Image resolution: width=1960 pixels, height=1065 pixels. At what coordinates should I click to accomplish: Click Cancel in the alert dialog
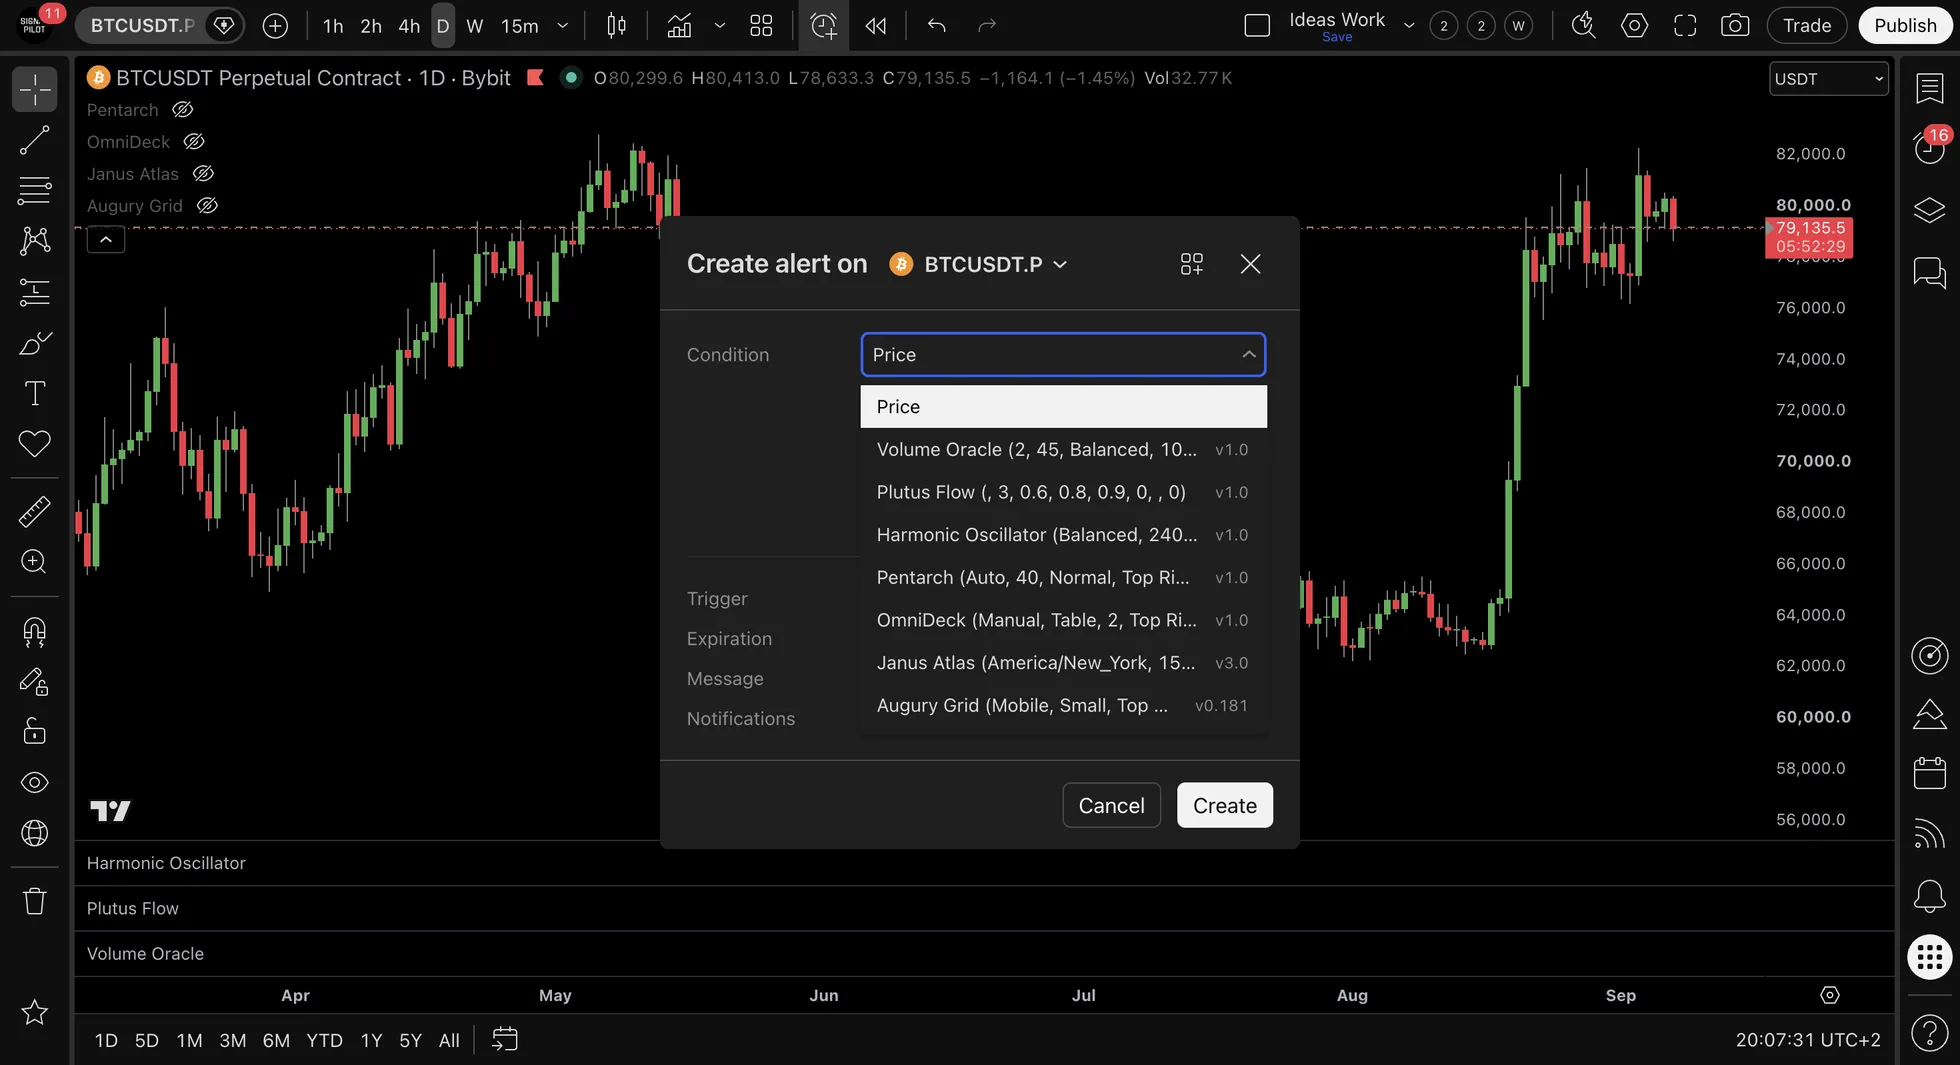[x=1111, y=806]
